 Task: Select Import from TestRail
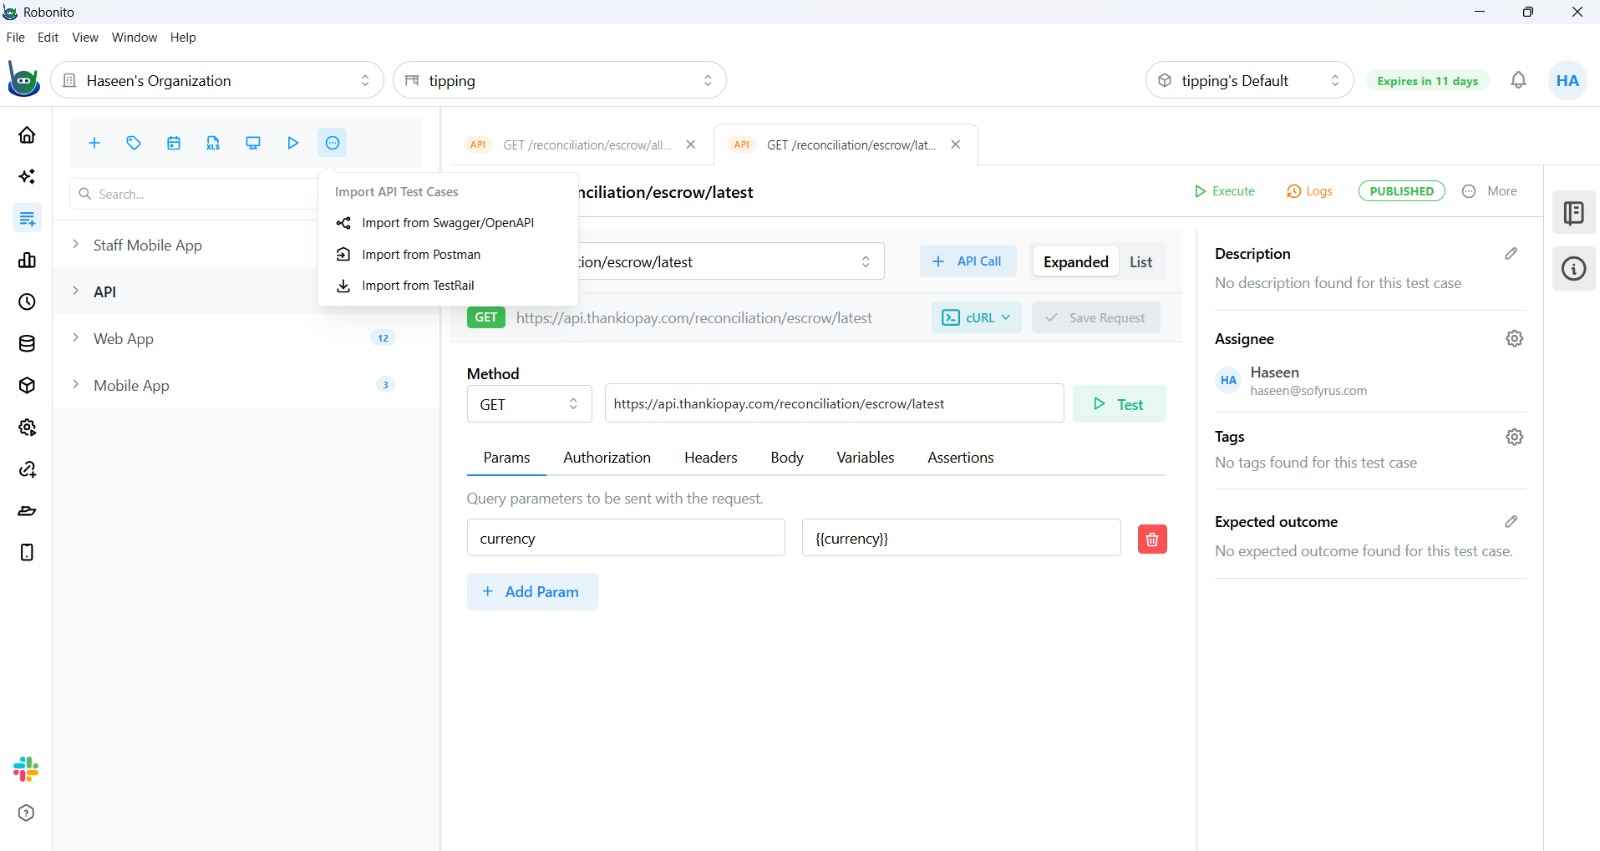coord(448,286)
